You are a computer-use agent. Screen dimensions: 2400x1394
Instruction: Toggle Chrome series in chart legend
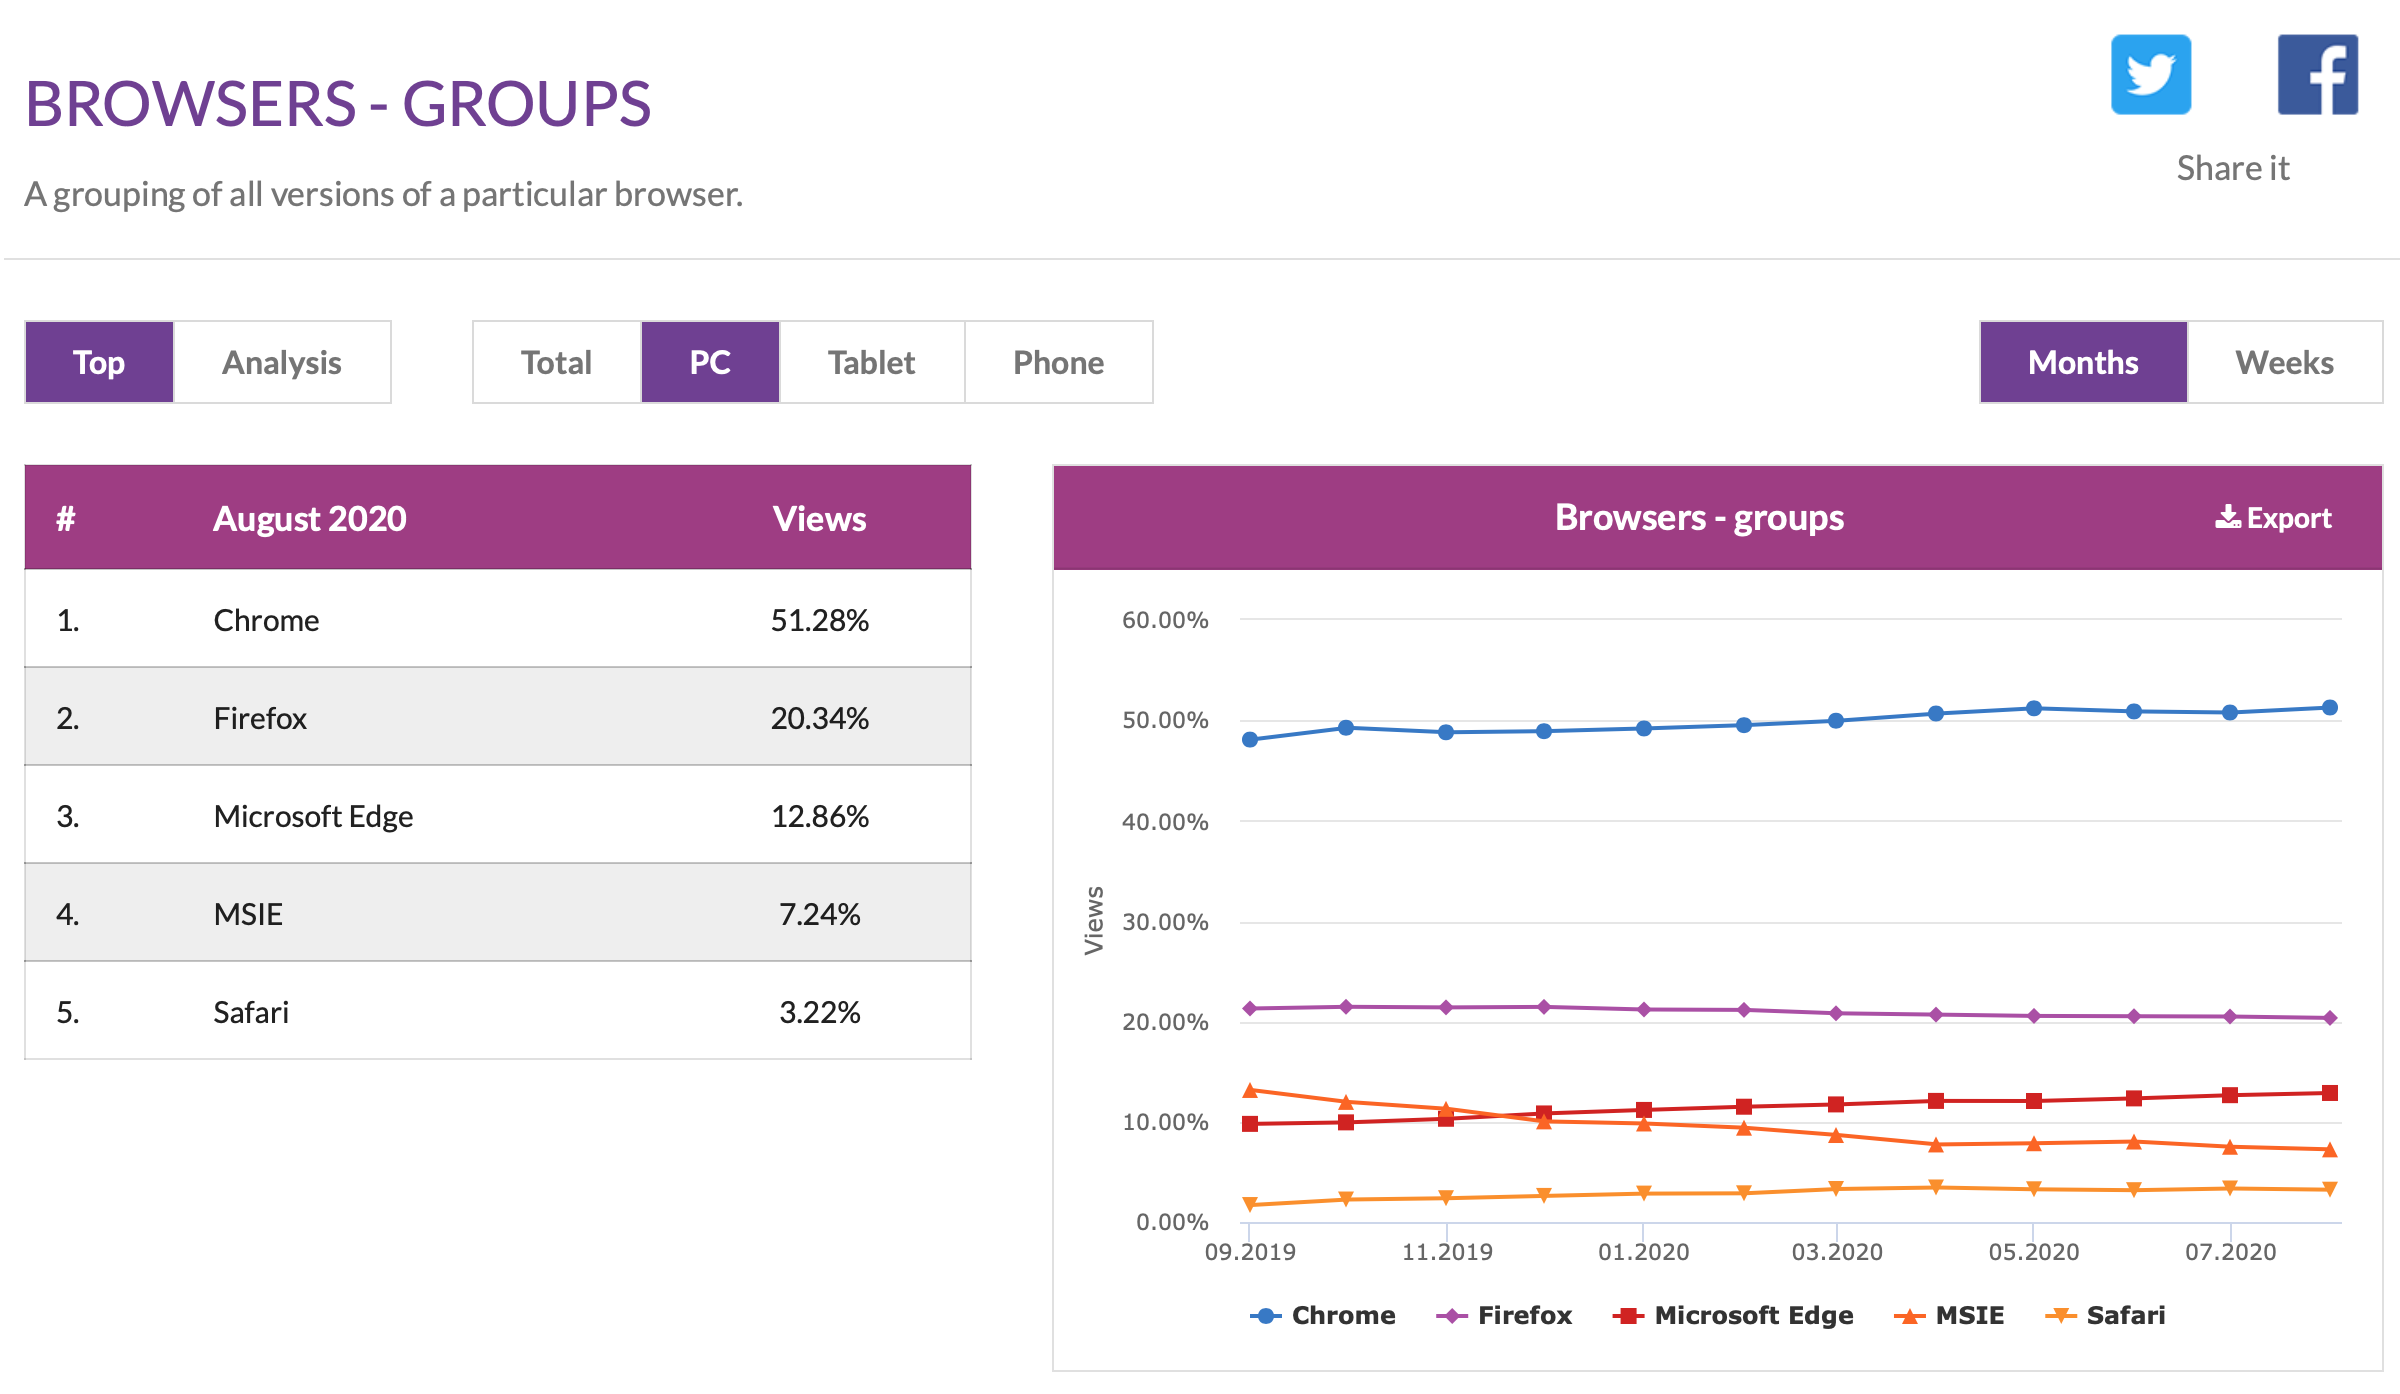click(1322, 1315)
